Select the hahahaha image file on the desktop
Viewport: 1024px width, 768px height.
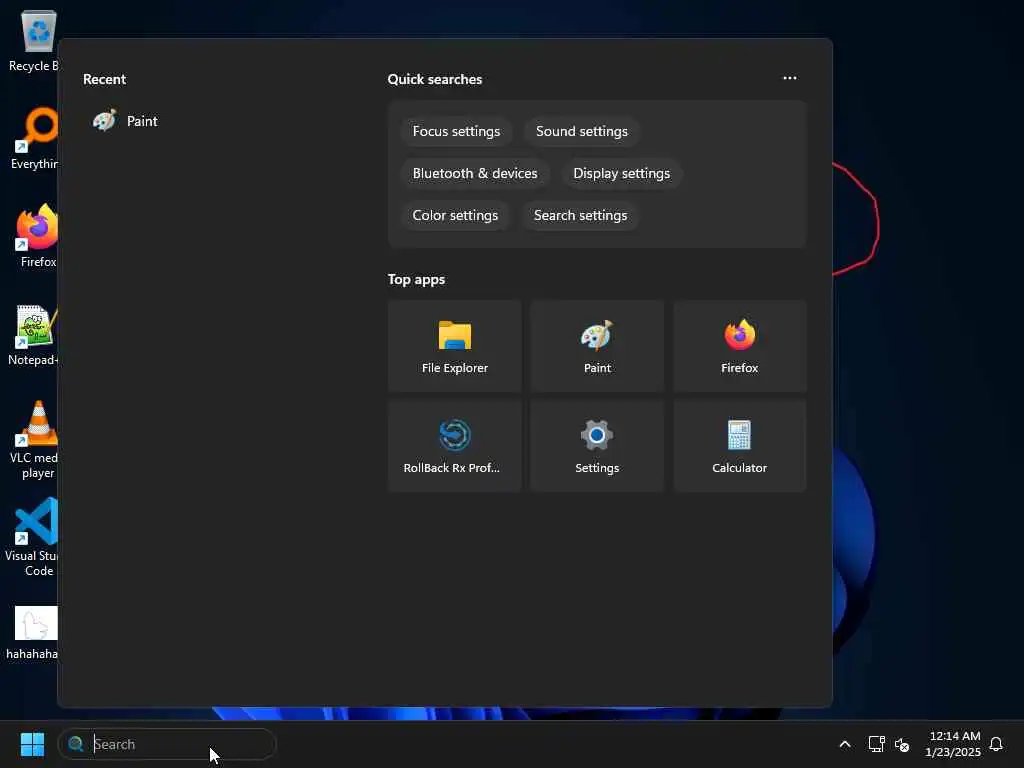click(33, 632)
